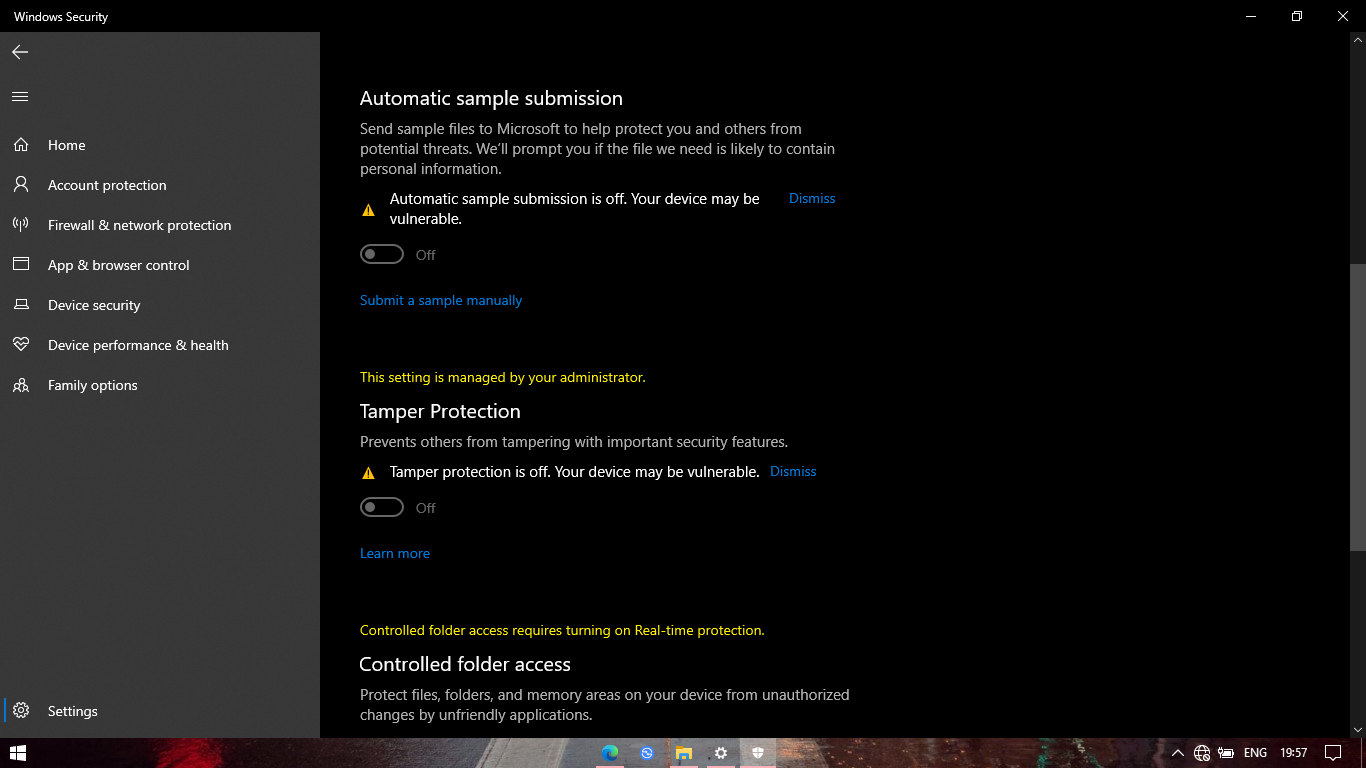The height and width of the screenshot is (768, 1366).
Task: Click Learn more under Tamper Protection
Action: (395, 553)
